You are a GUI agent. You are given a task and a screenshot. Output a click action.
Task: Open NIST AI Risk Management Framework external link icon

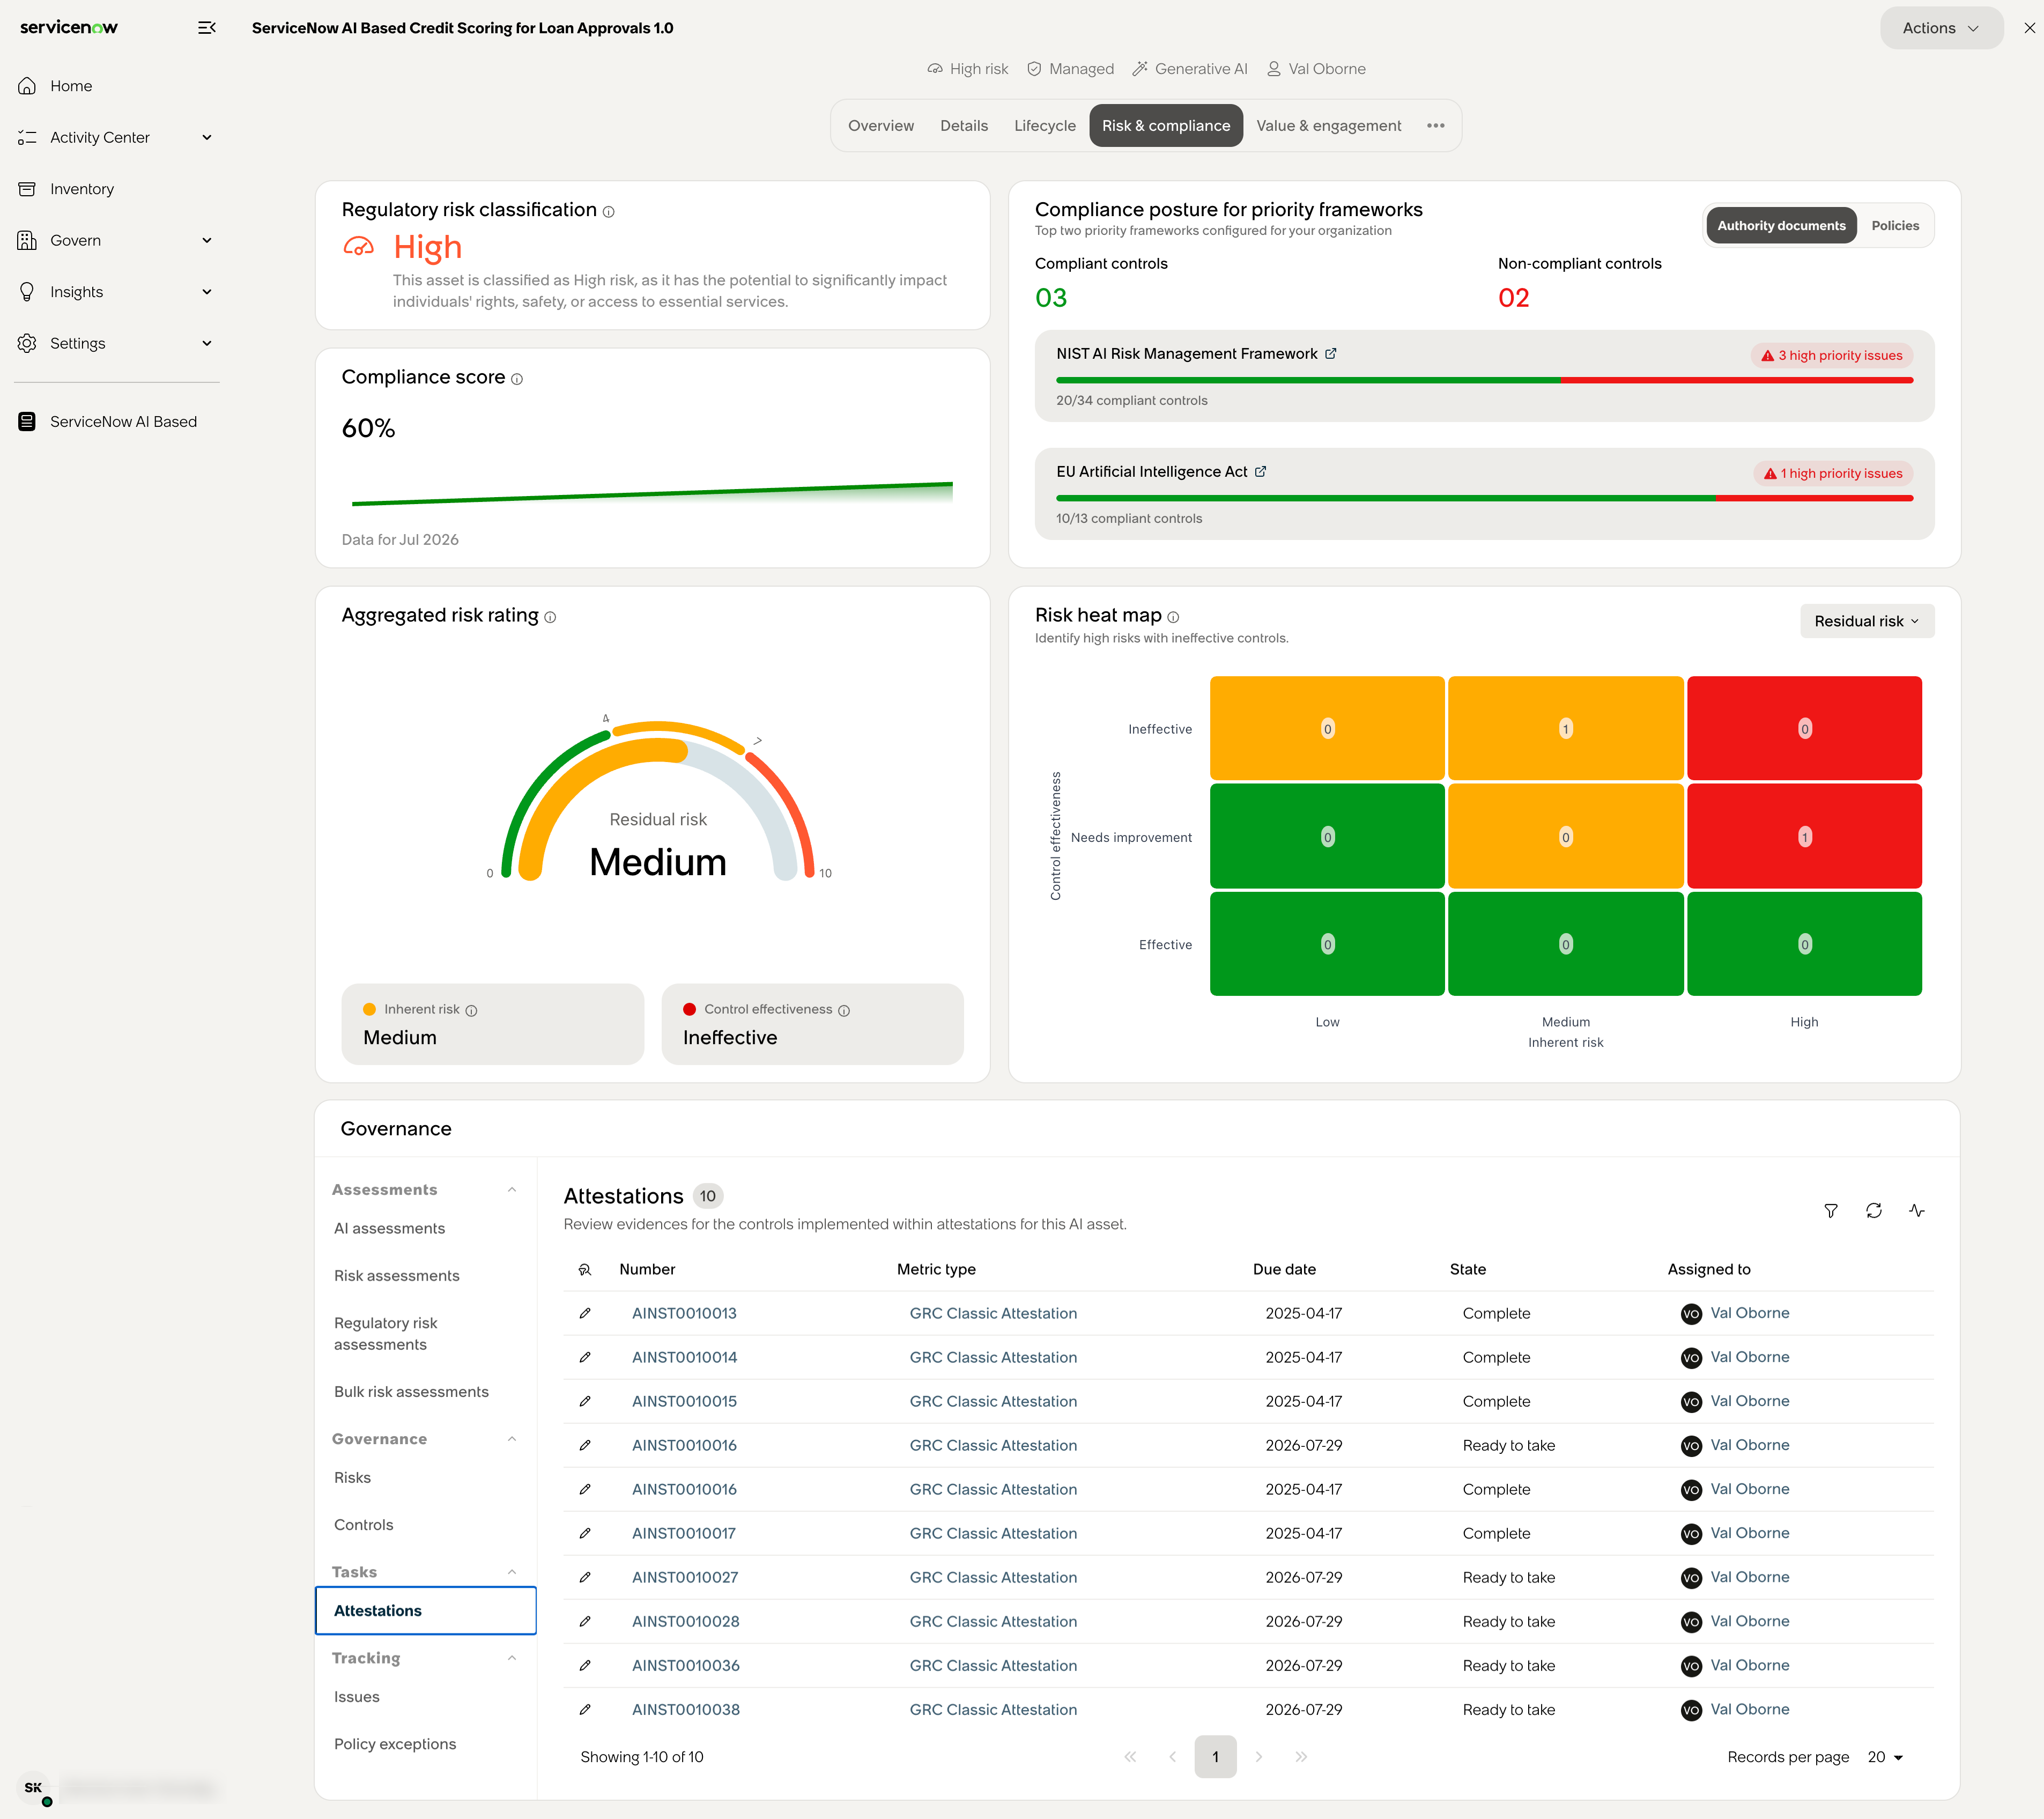pos(1331,354)
